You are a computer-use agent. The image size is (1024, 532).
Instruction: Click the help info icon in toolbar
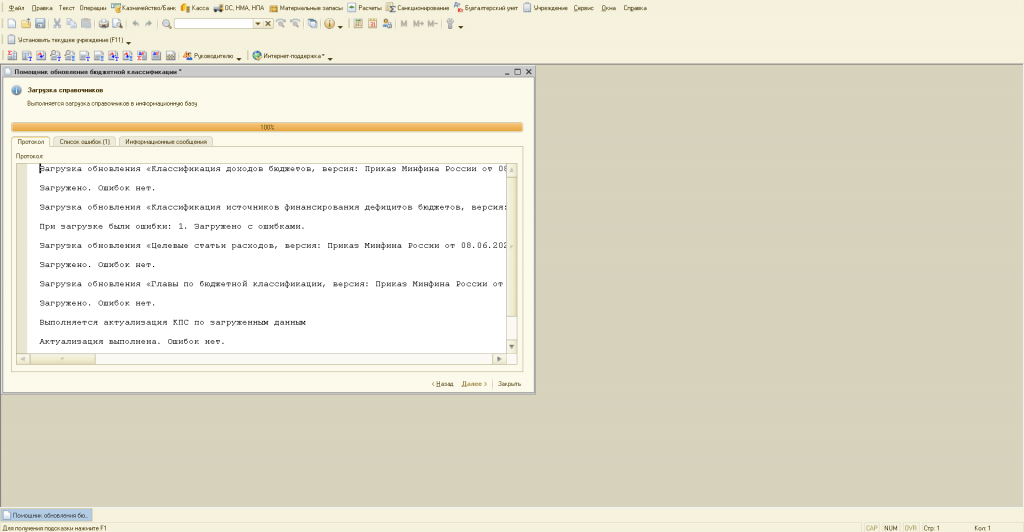coord(328,23)
